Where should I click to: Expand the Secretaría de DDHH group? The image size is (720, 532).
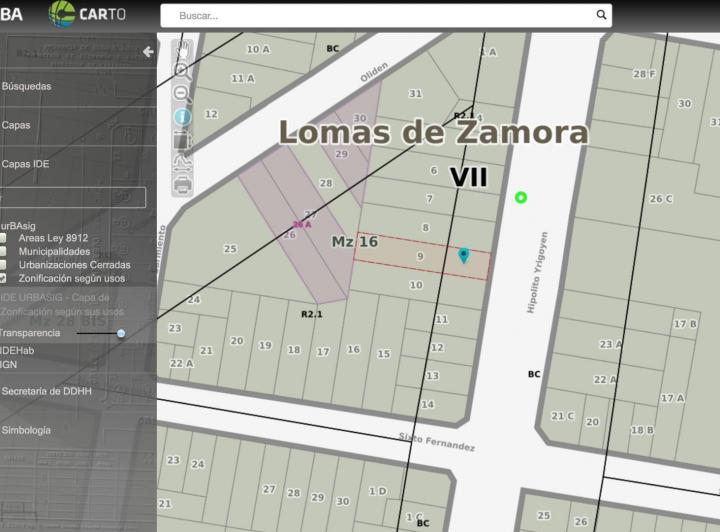pyautogui.click(x=46, y=391)
